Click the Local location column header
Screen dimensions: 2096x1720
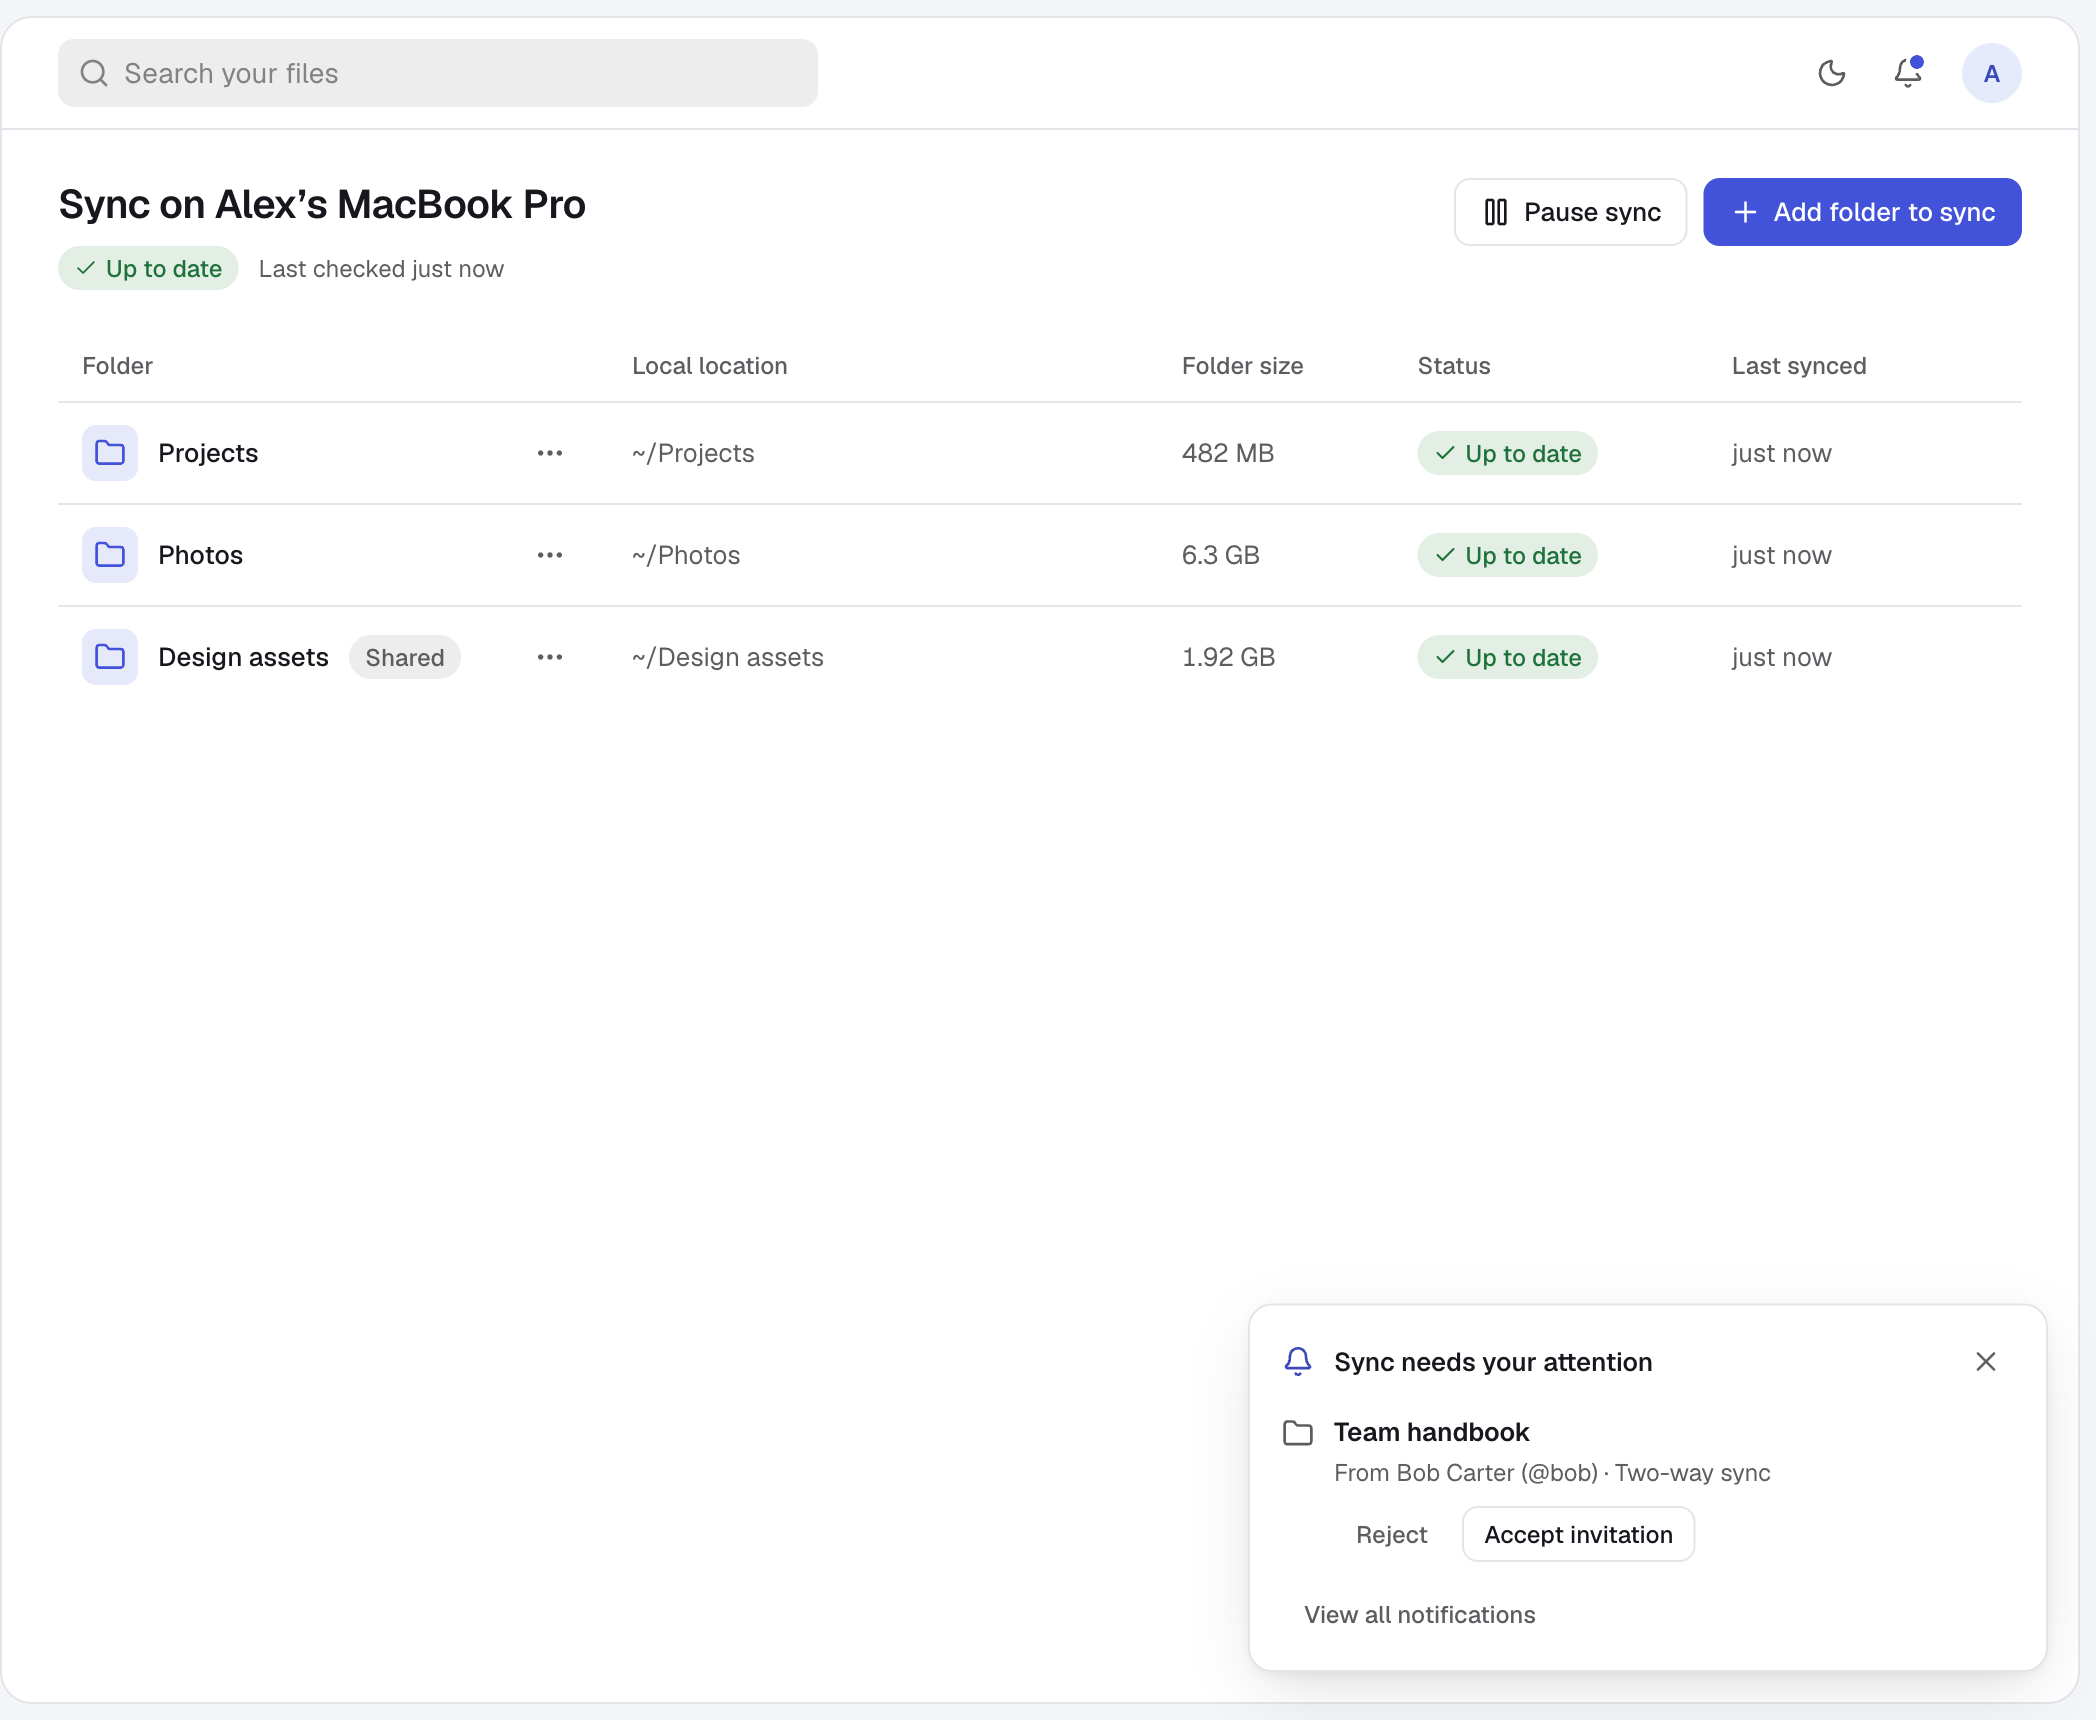(x=709, y=366)
